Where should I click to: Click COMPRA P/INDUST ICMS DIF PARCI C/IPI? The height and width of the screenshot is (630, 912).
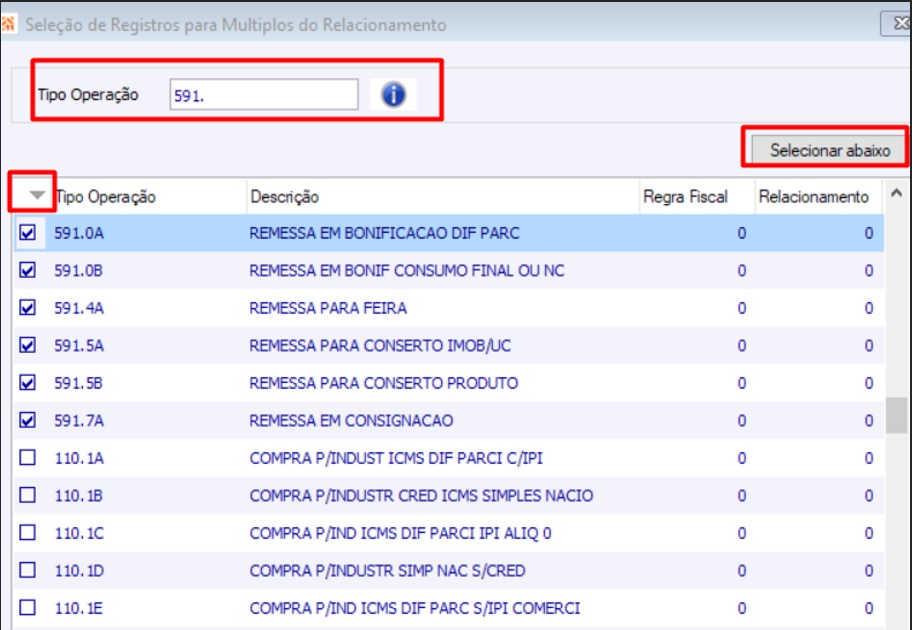[396, 458]
